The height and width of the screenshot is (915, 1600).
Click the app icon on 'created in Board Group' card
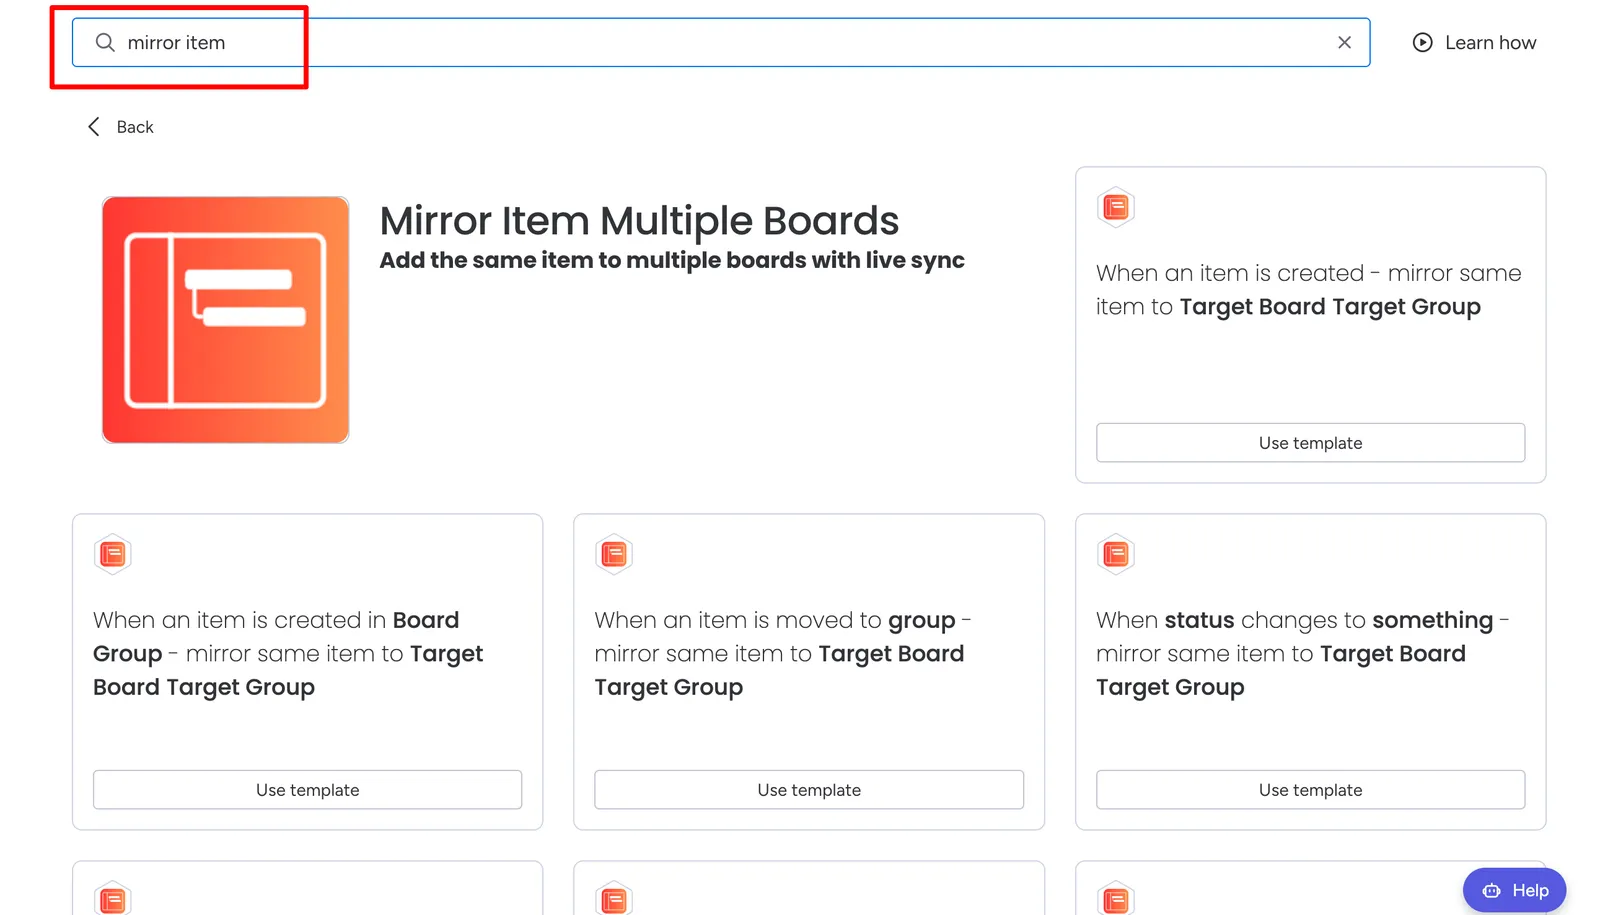(113, 554)
